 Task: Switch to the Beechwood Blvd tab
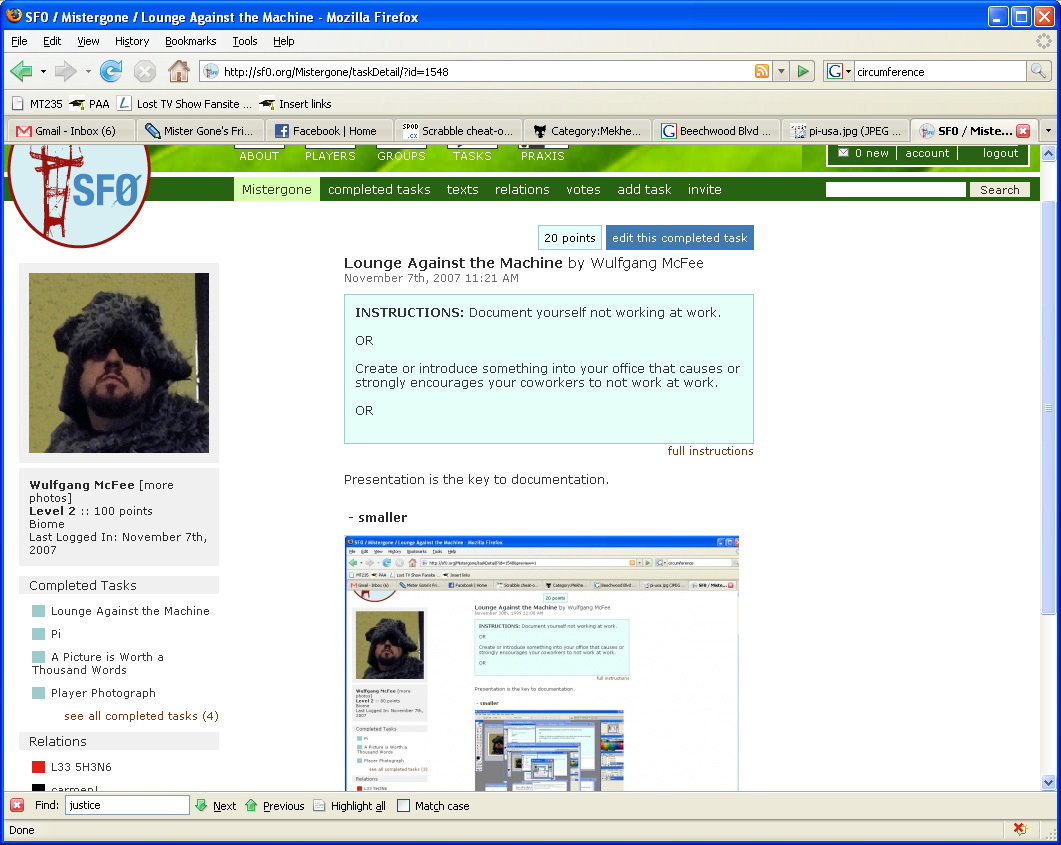point(716,131)
